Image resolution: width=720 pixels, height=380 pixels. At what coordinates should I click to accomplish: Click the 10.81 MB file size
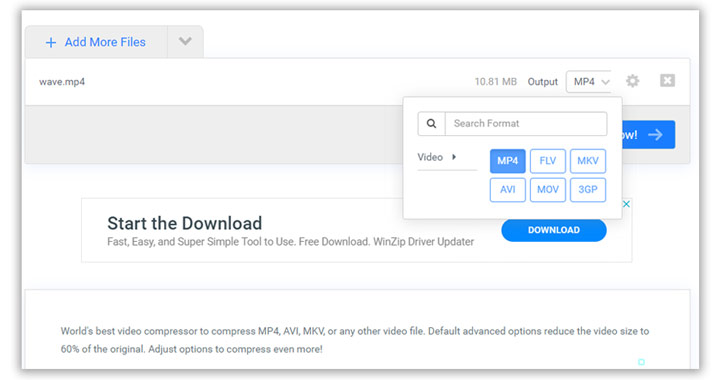[x=495, y=82]
